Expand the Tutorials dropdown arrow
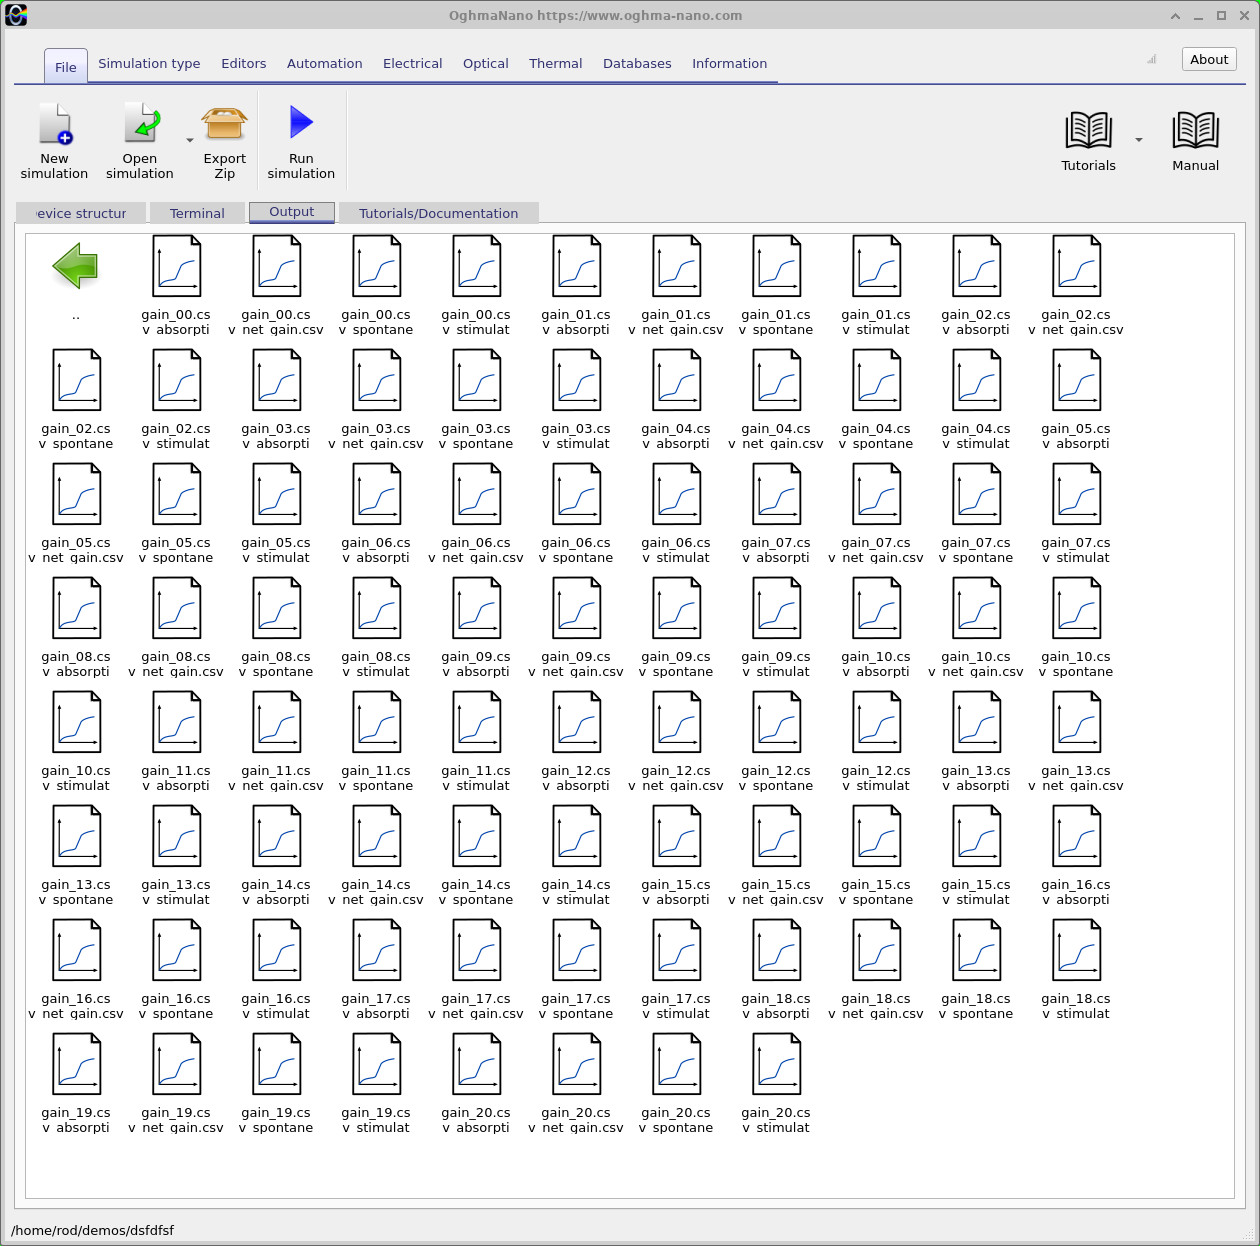The image size is (1260, 1246). tap(1139, 140)
